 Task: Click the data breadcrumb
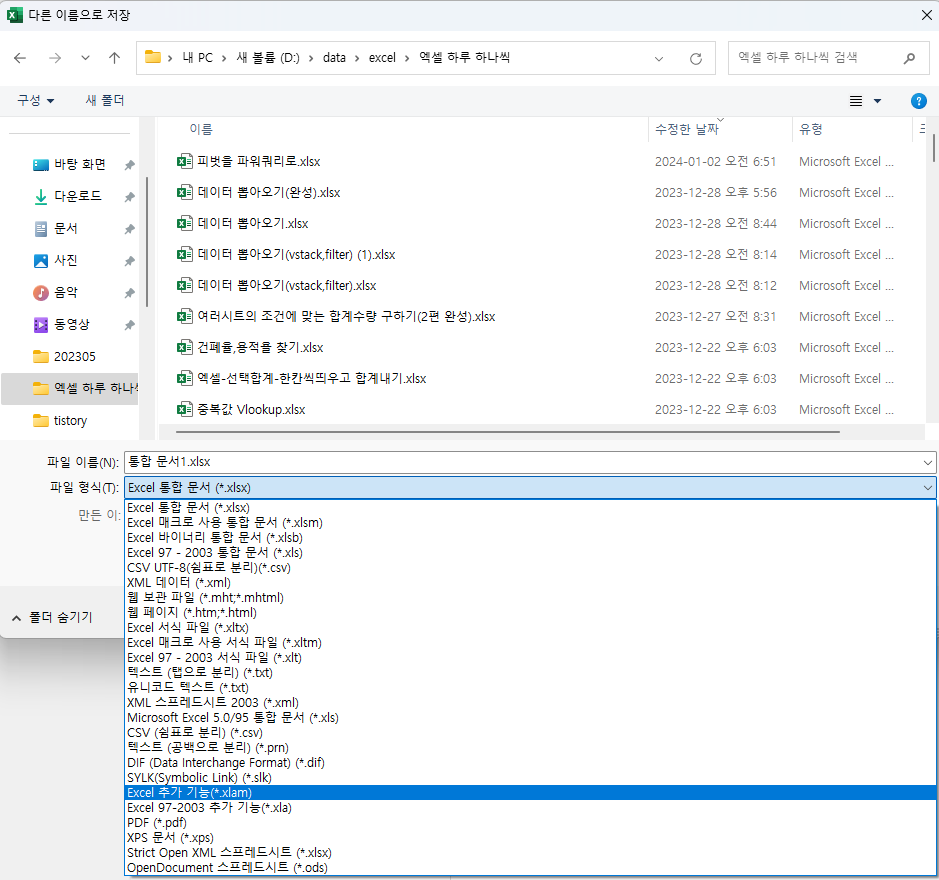point(334,58)
